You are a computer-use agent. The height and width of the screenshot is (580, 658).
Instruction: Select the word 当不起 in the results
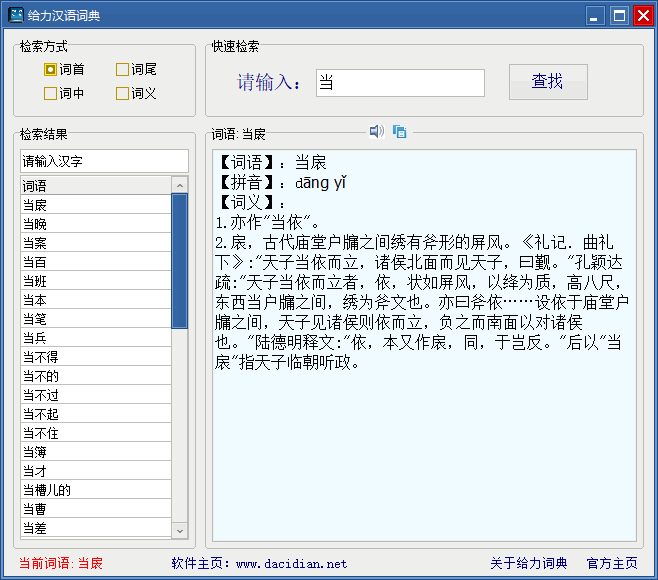[96, 414]
